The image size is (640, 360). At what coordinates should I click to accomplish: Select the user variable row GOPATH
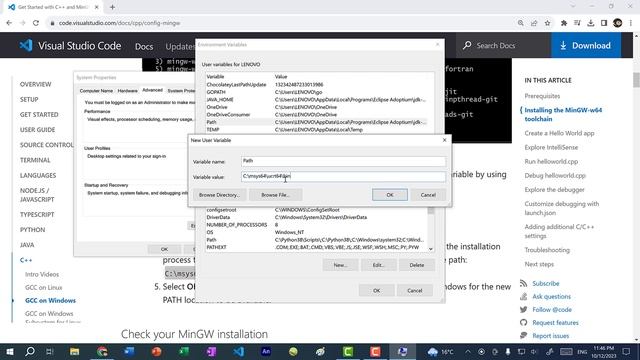pyautogui.click(x=316, y=92)
